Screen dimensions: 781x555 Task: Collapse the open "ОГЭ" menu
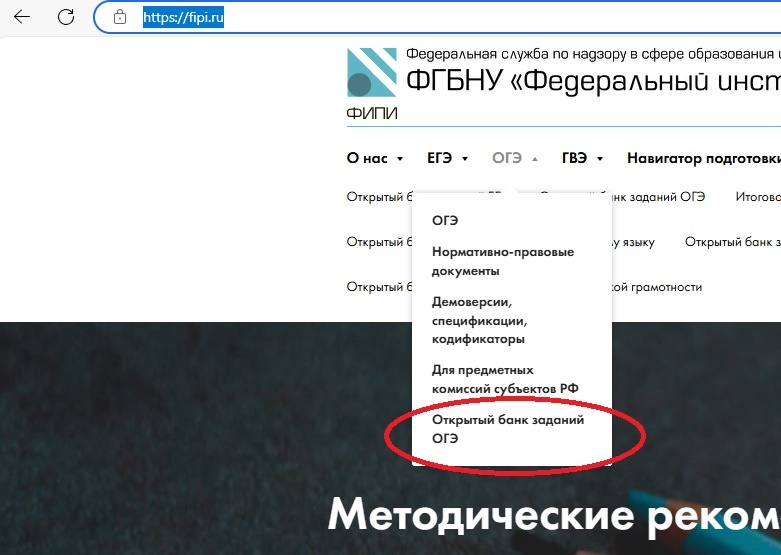[515, 158]
